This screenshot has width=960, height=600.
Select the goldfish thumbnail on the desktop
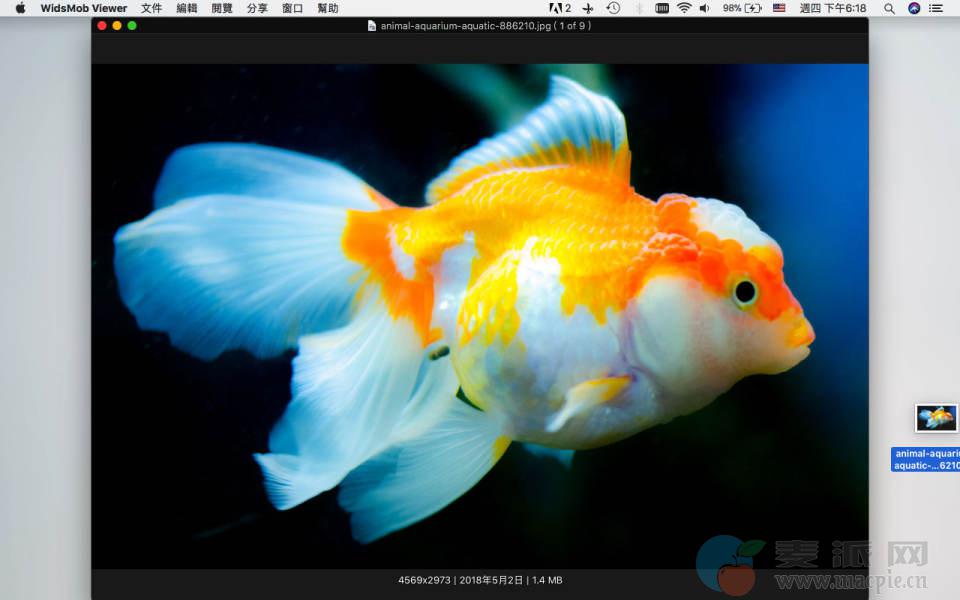pyautogui.click(x=936, y=418)
